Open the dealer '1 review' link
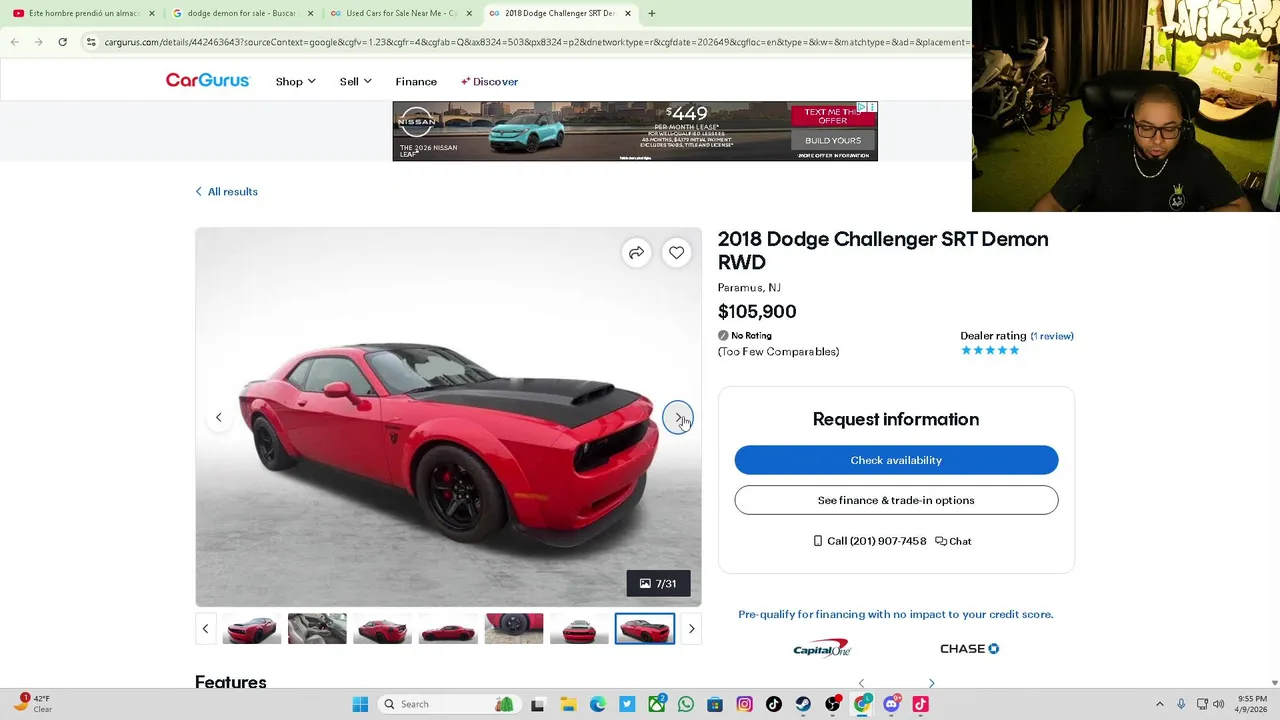 click(x=1052, y=336)
